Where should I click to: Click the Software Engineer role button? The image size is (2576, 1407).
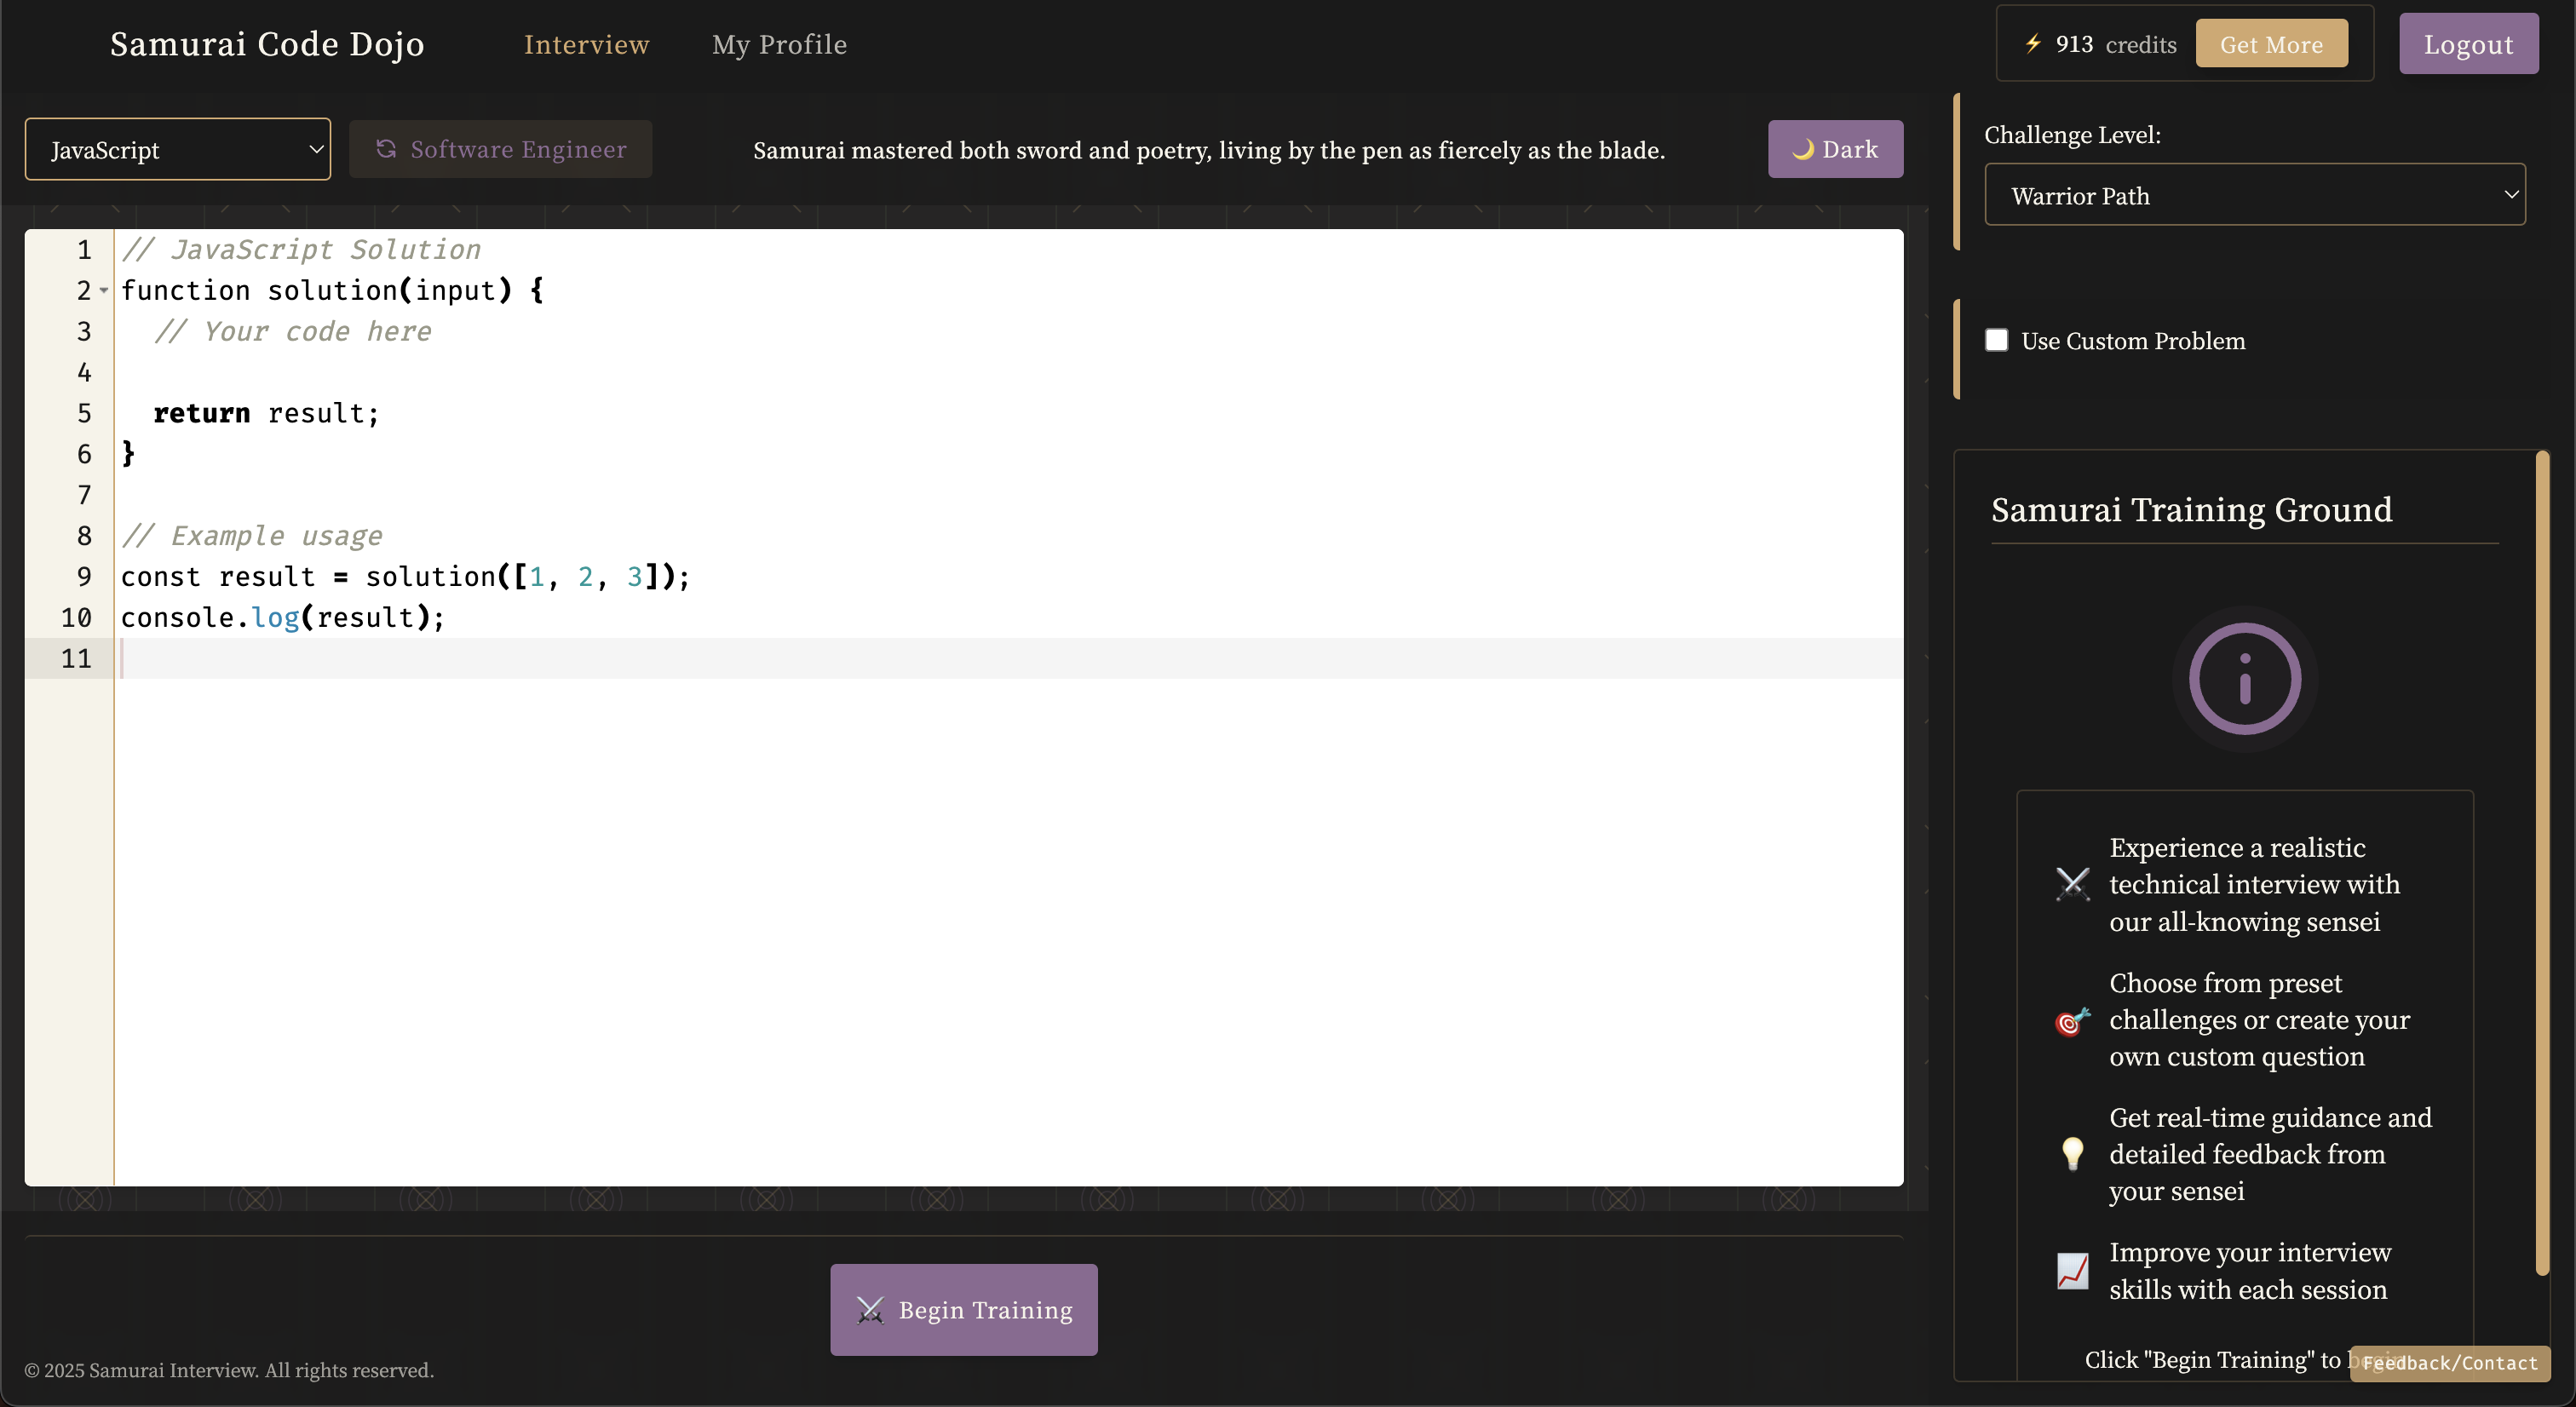pos(500,149)
